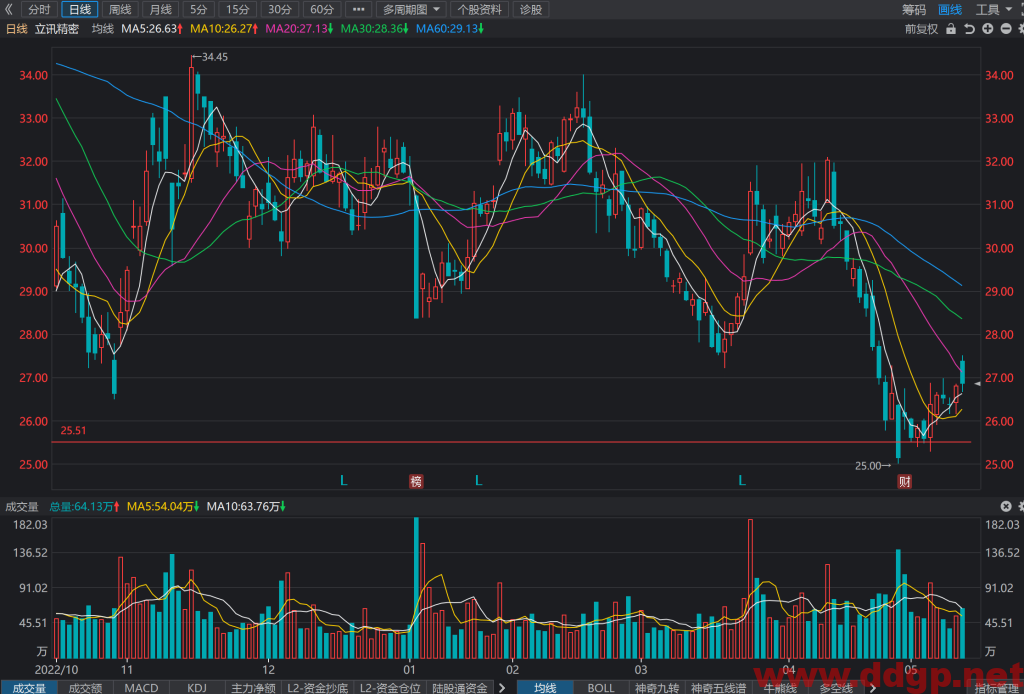The width and height of the screenshot is (1024, 694).
Task: Click the 34.45 high price label
Action: tap(214, 57)
